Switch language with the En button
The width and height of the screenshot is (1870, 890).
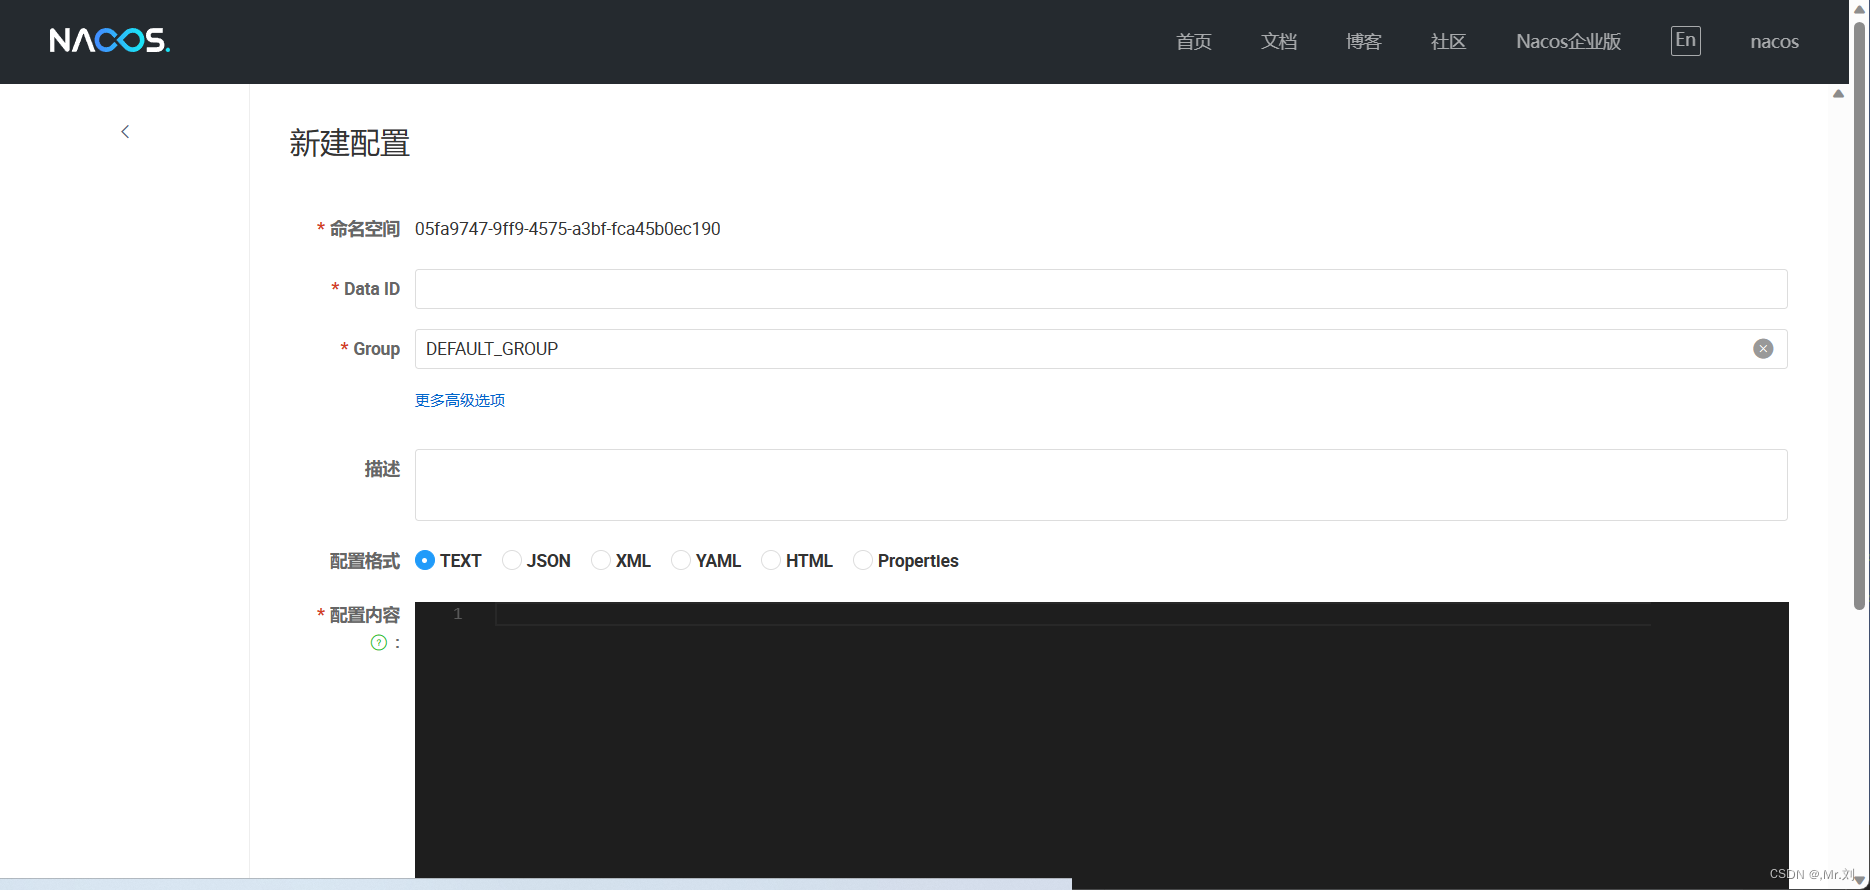(x=1685, y=41)
